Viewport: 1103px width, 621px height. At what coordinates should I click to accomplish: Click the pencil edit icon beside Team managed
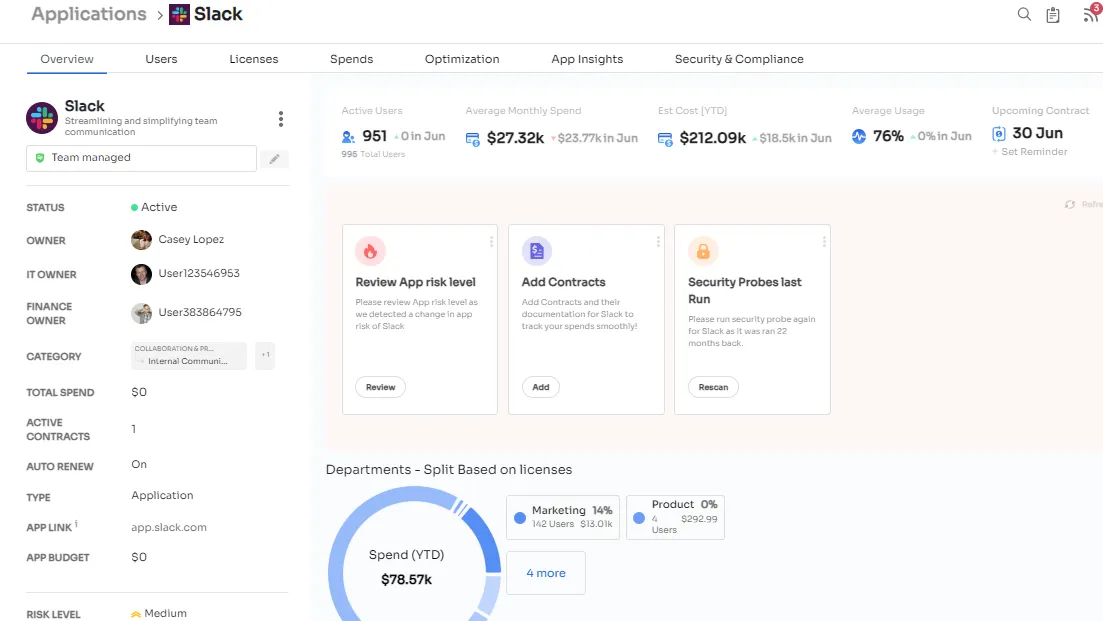pos(274,159)
